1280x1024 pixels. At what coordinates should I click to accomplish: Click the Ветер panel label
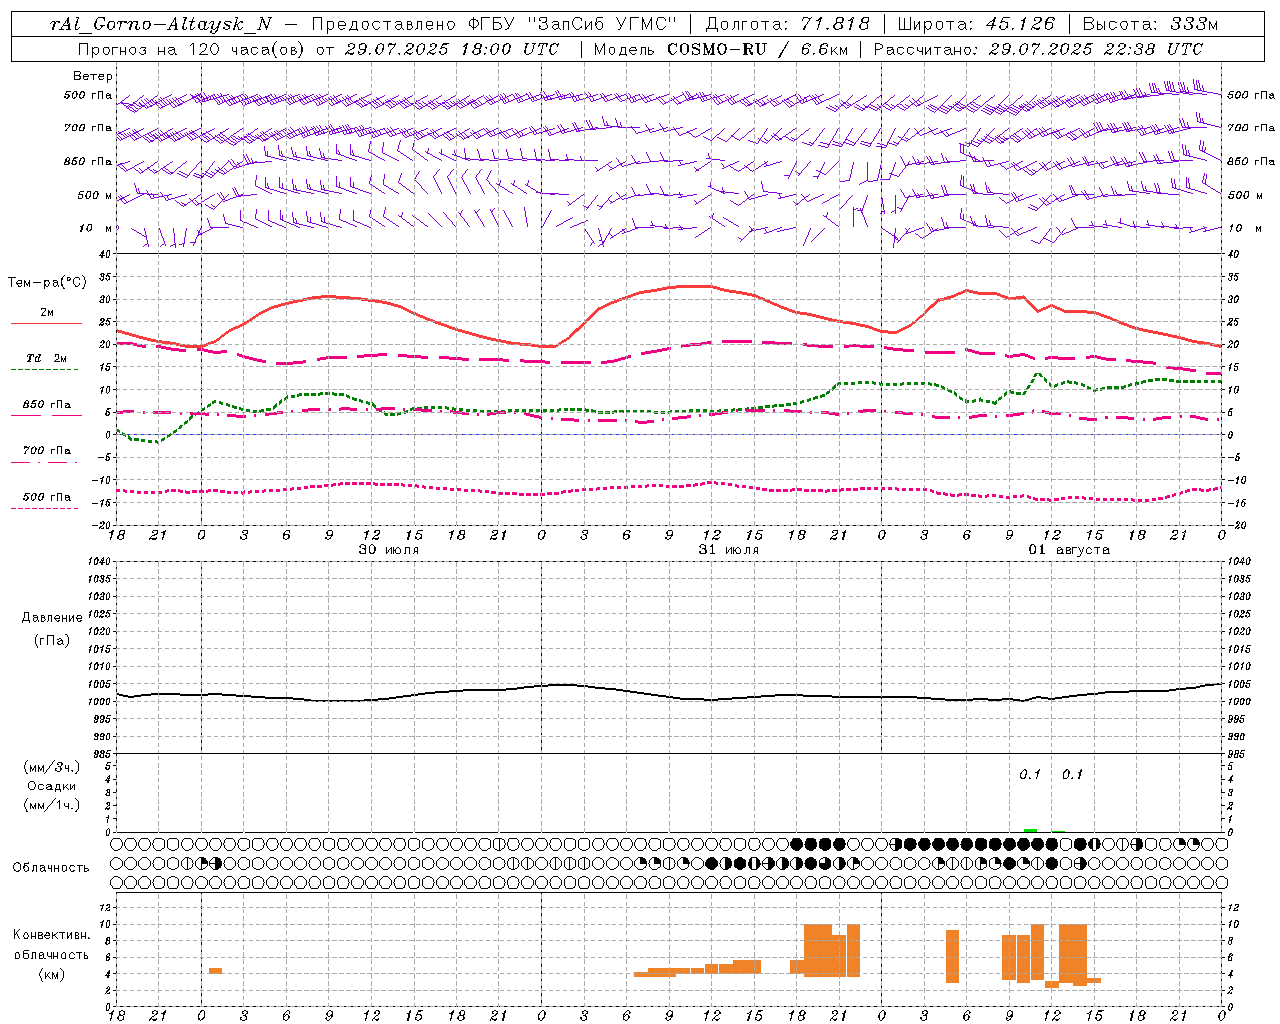[x=92, y=76]
